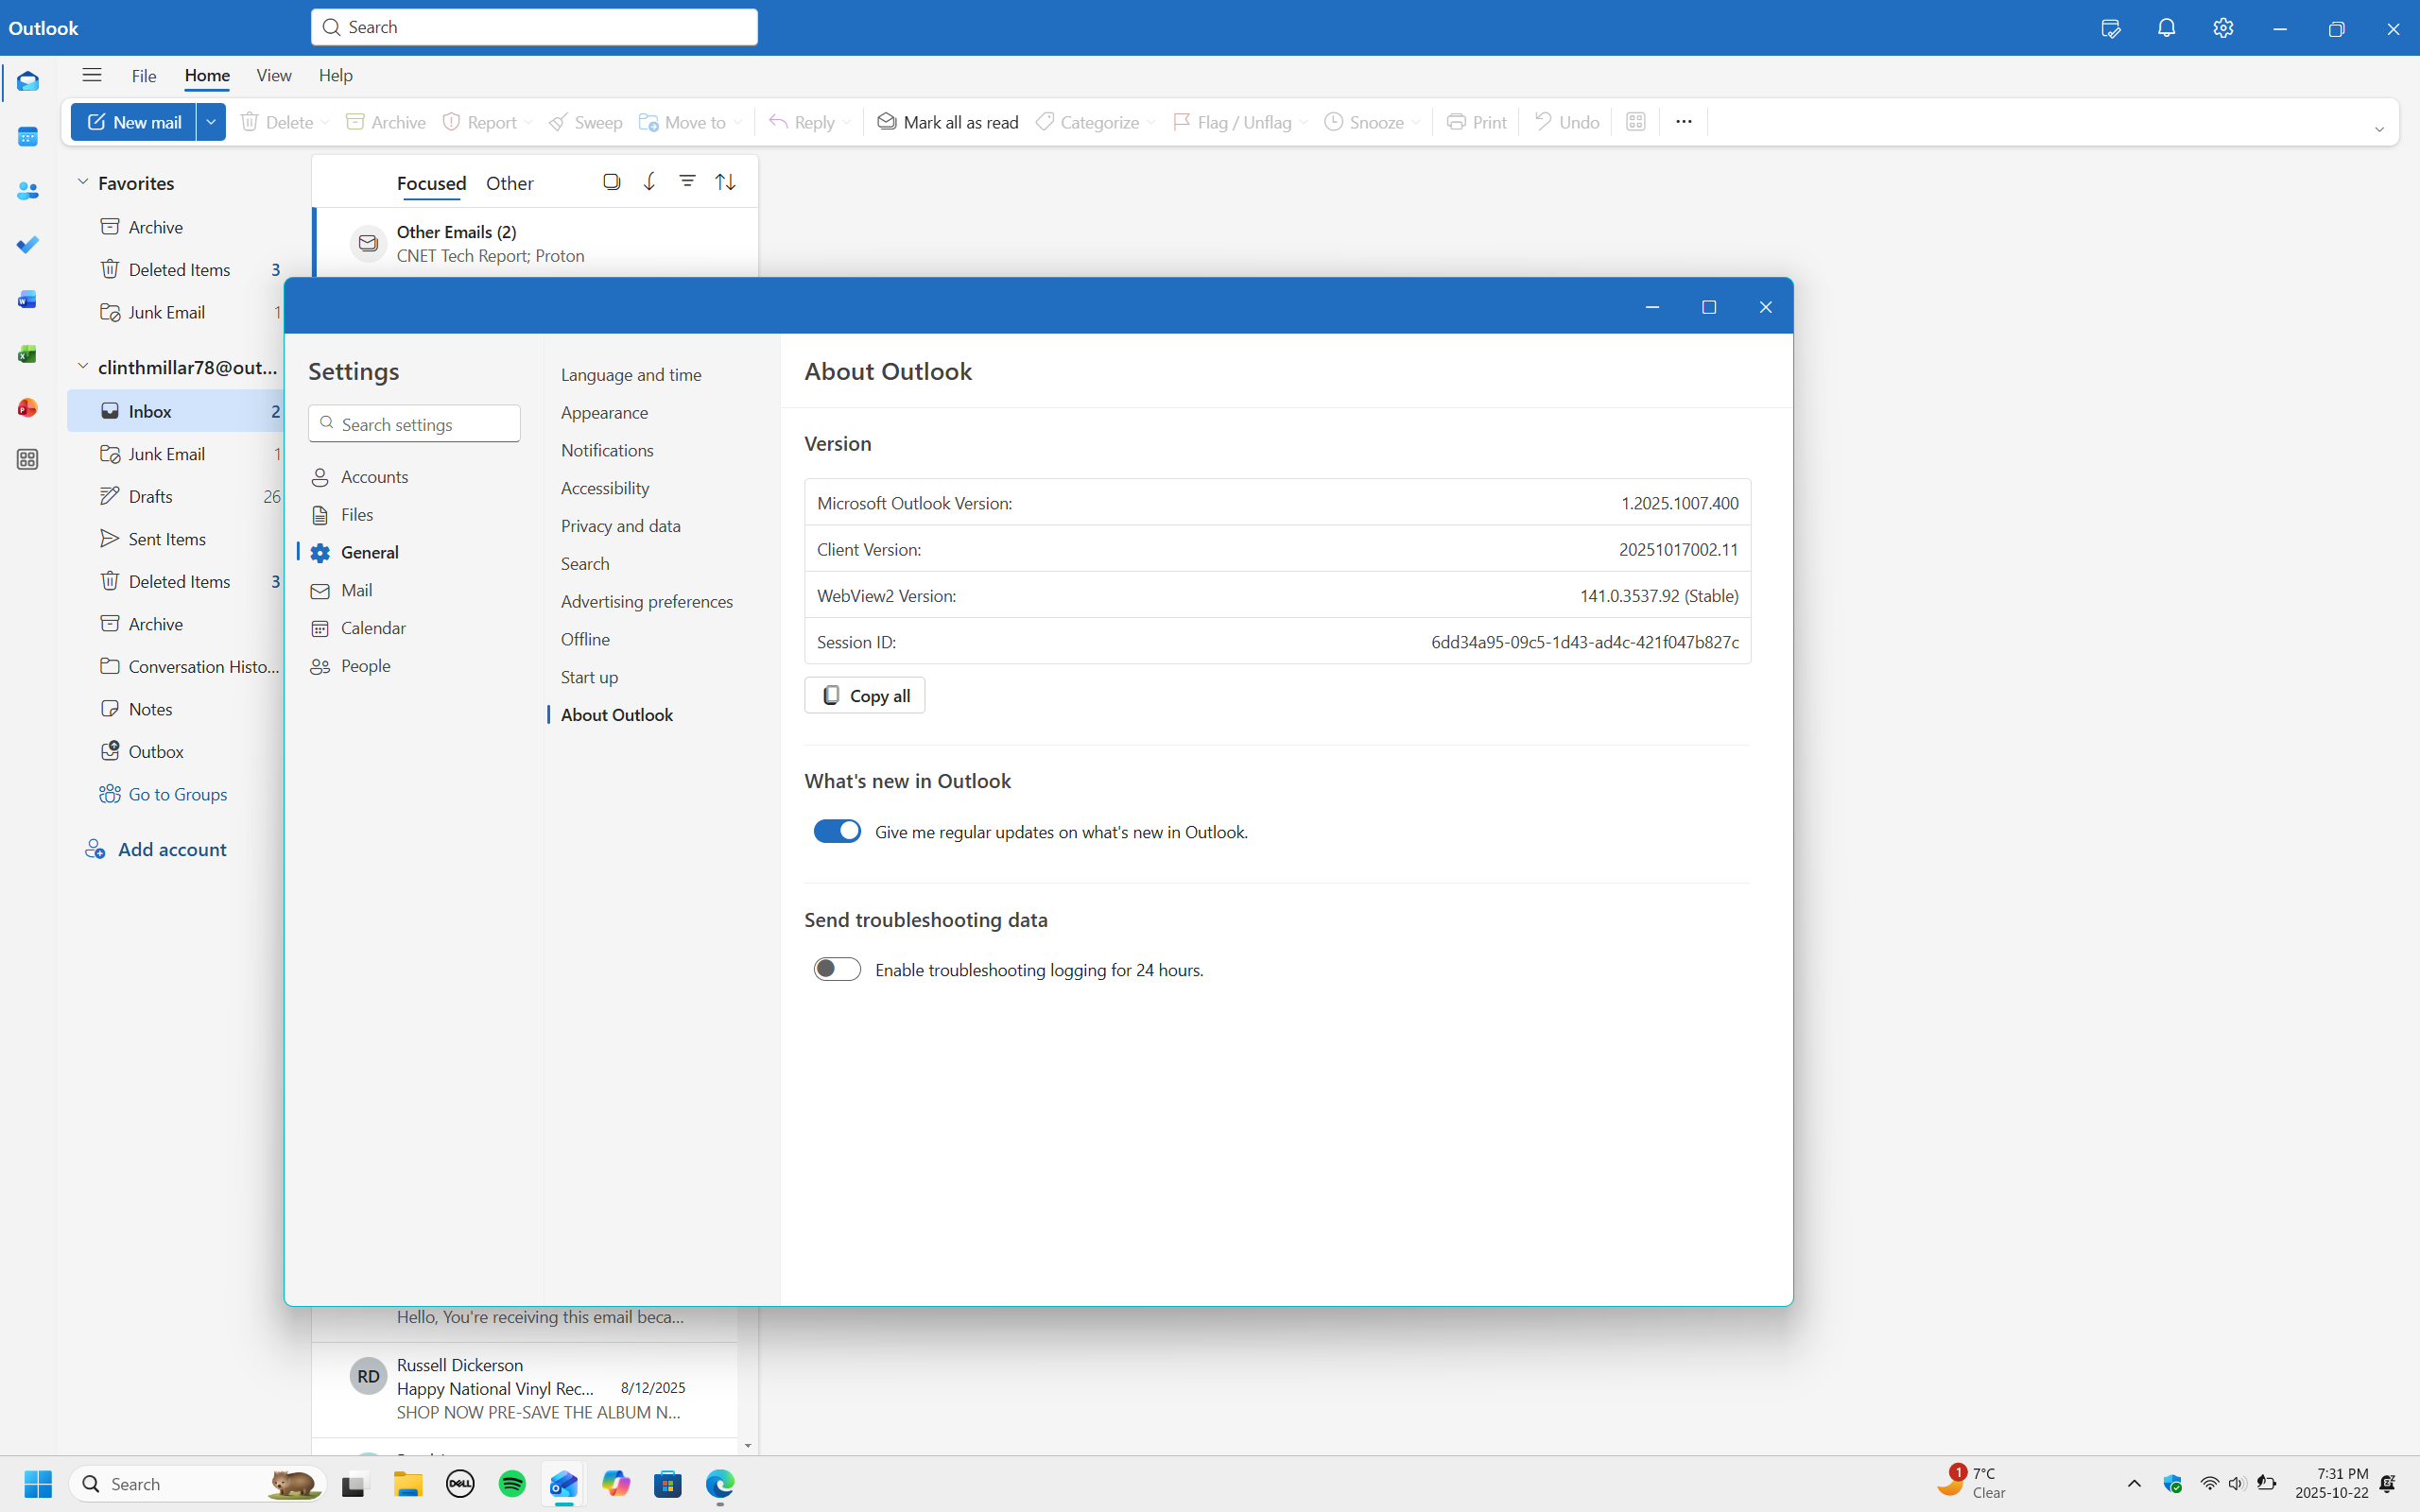
Task: Click the notification bell icon
Action: (x=2166, y=28)
